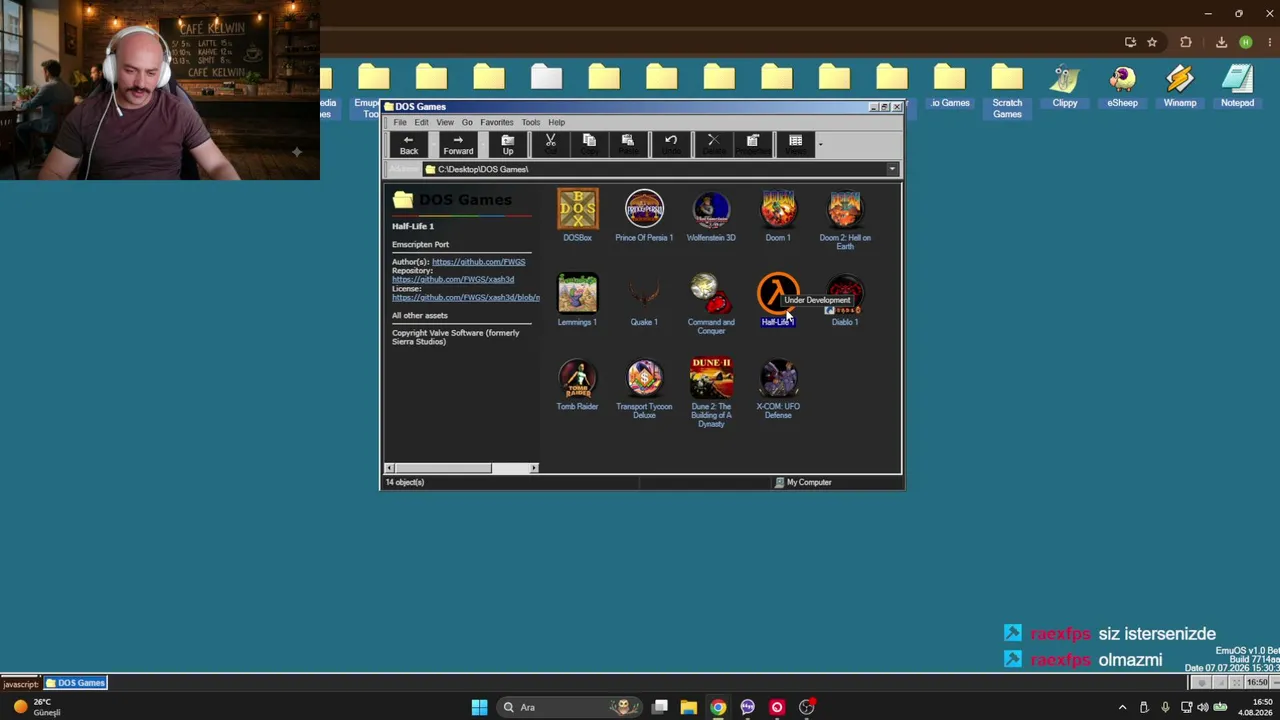Viewport: 1280px width, 720px height.
Task: Open the Quake 1 icon
Action: pos(644,293)
